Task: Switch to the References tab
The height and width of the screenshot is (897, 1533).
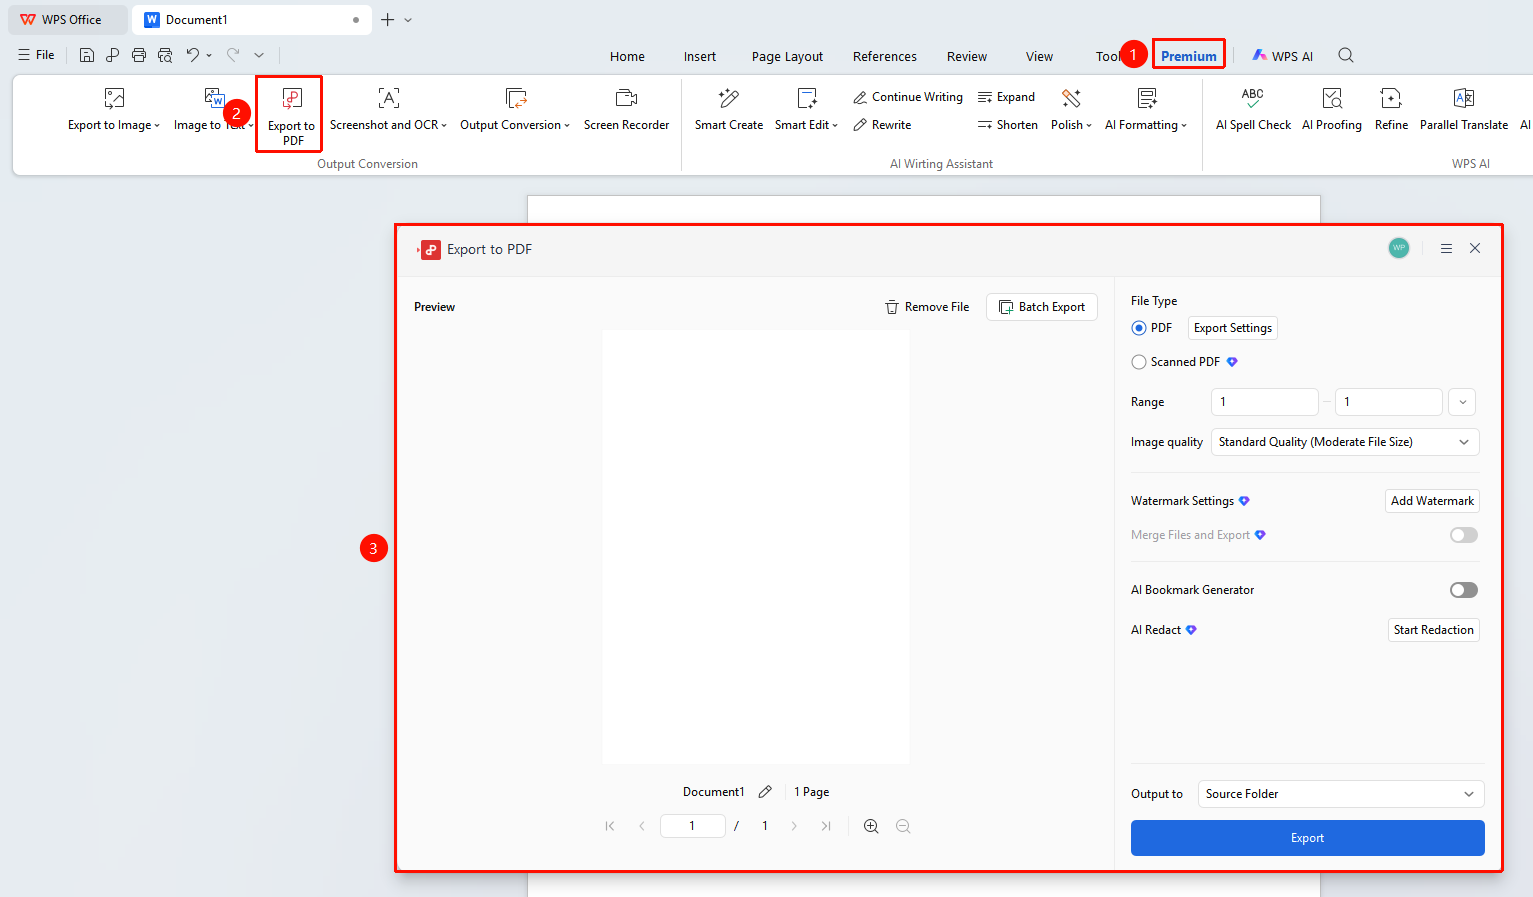Action: [x=884, y=56]
